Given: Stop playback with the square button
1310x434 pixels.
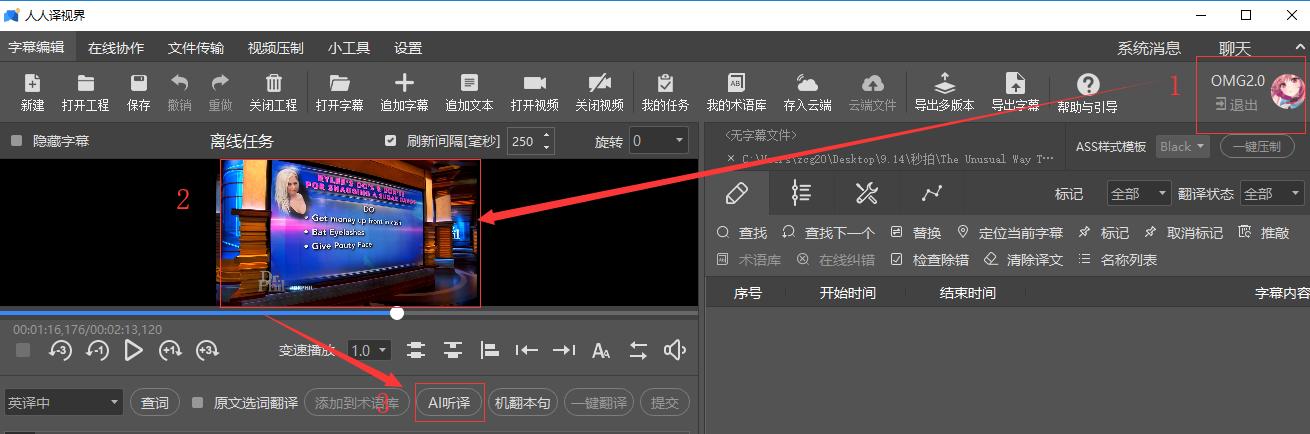Looking at the screenshot, I should (x=23, y=350).
